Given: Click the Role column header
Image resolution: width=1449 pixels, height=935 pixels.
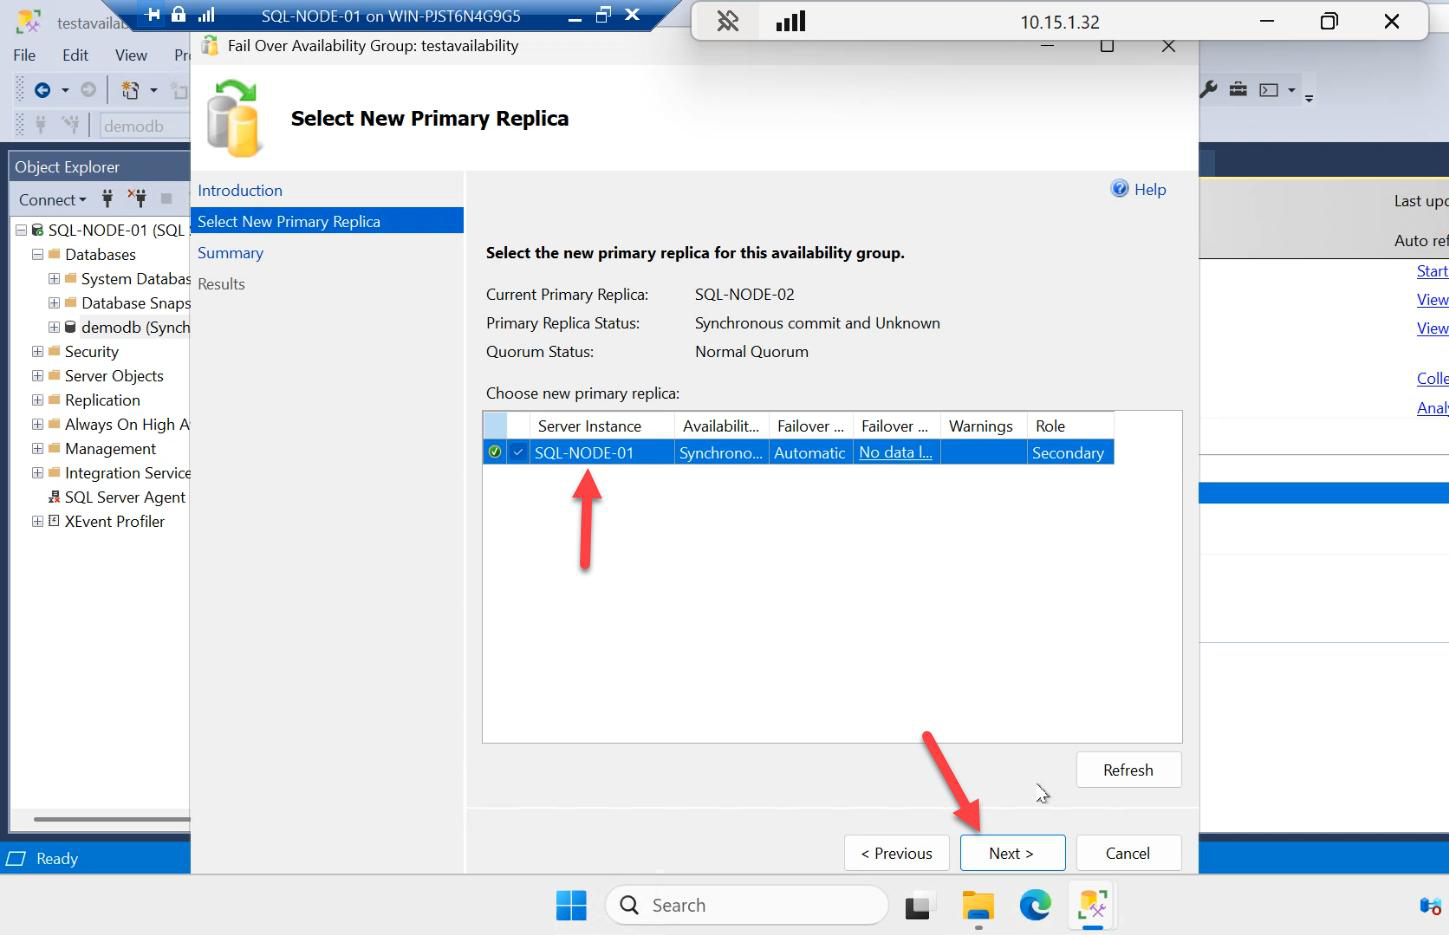Looking at the screenshot, I should [1070, 426].
